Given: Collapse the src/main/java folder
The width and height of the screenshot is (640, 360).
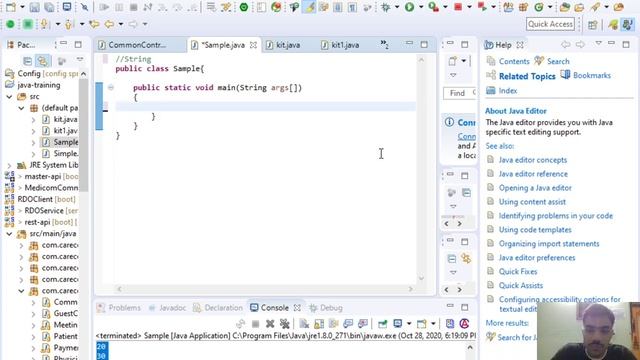Looking at the screenshot, I should 9,234.
